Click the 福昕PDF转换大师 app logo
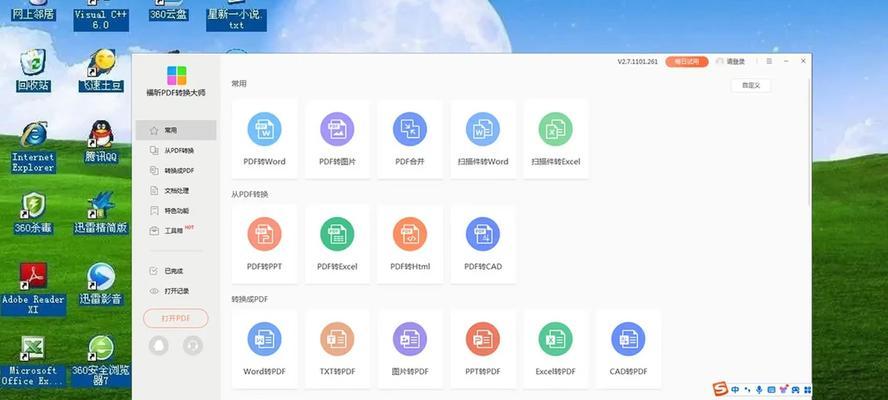 click(176, 75)
